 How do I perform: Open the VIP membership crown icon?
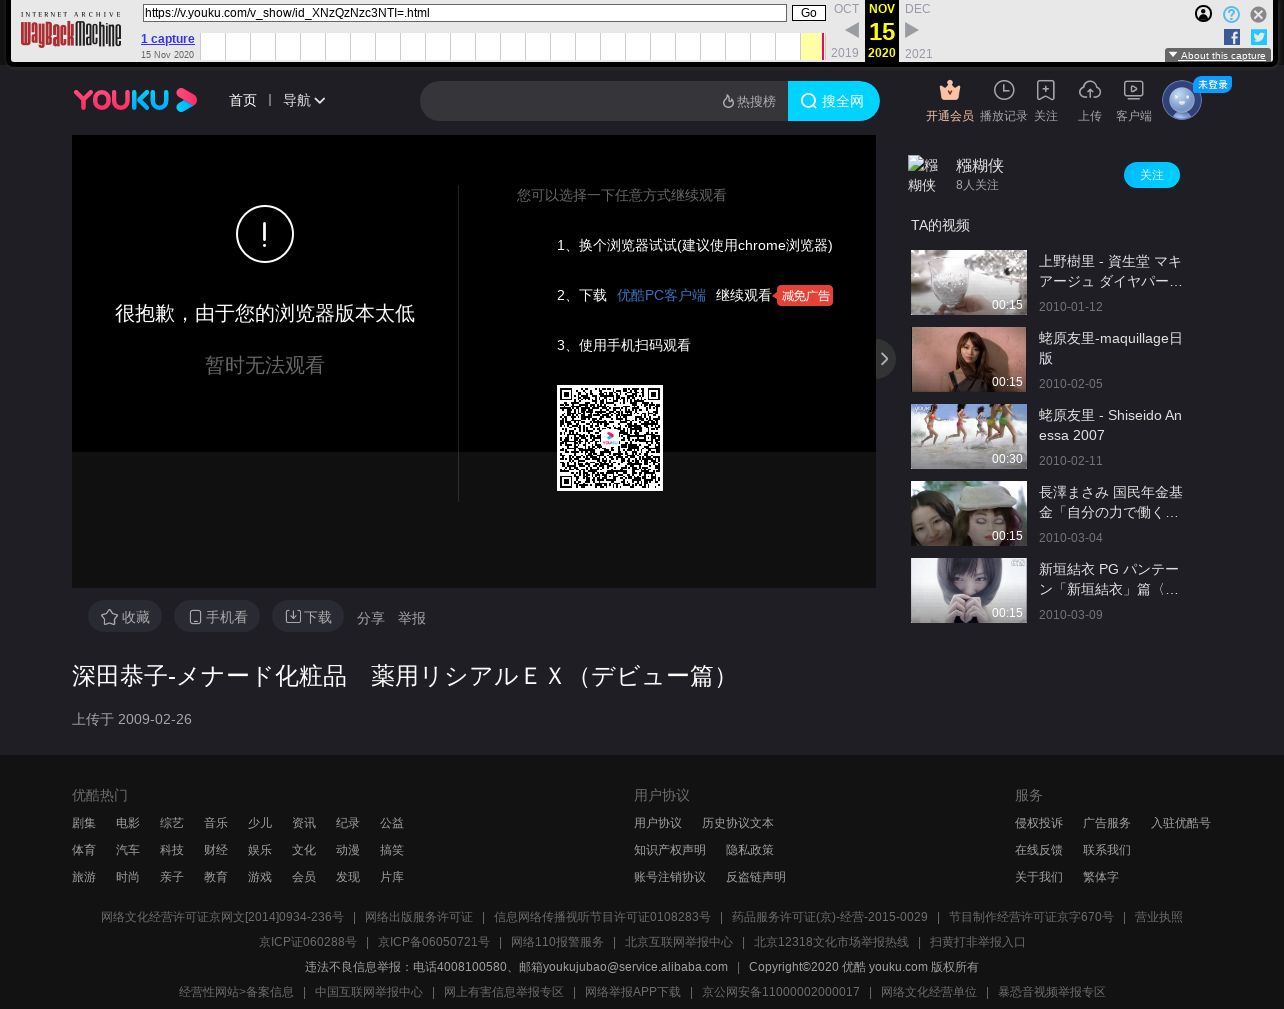pyautogui.click(x=950, y=90)
